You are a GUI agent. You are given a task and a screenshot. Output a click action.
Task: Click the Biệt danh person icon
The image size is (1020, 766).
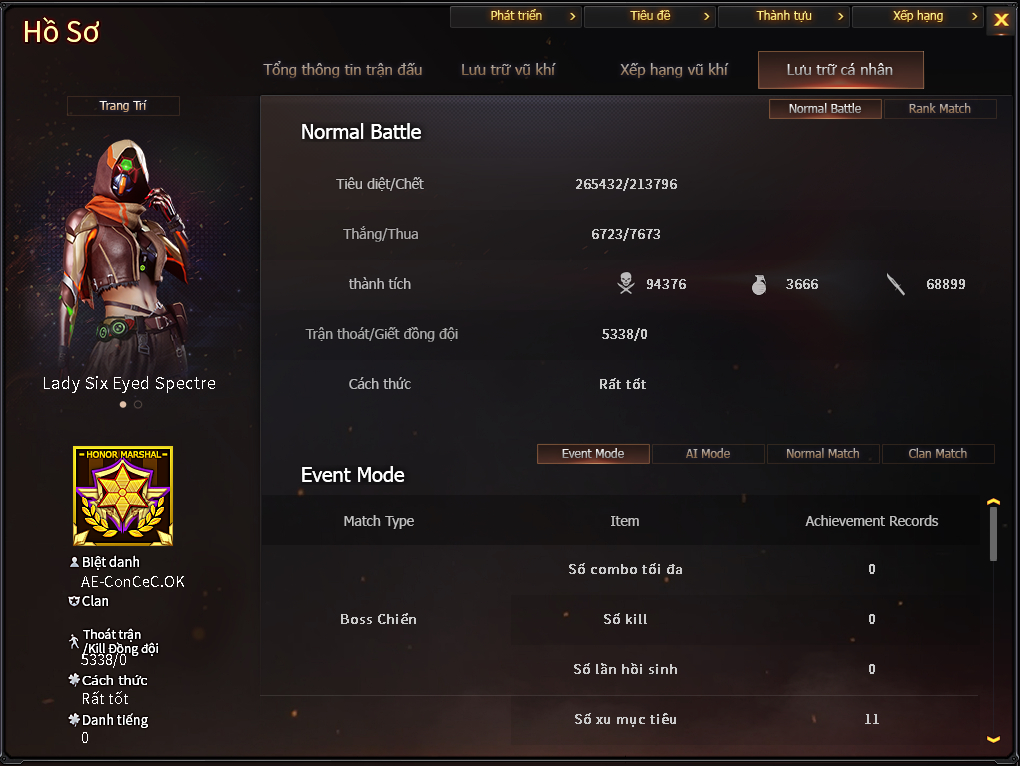coord(74,562)
